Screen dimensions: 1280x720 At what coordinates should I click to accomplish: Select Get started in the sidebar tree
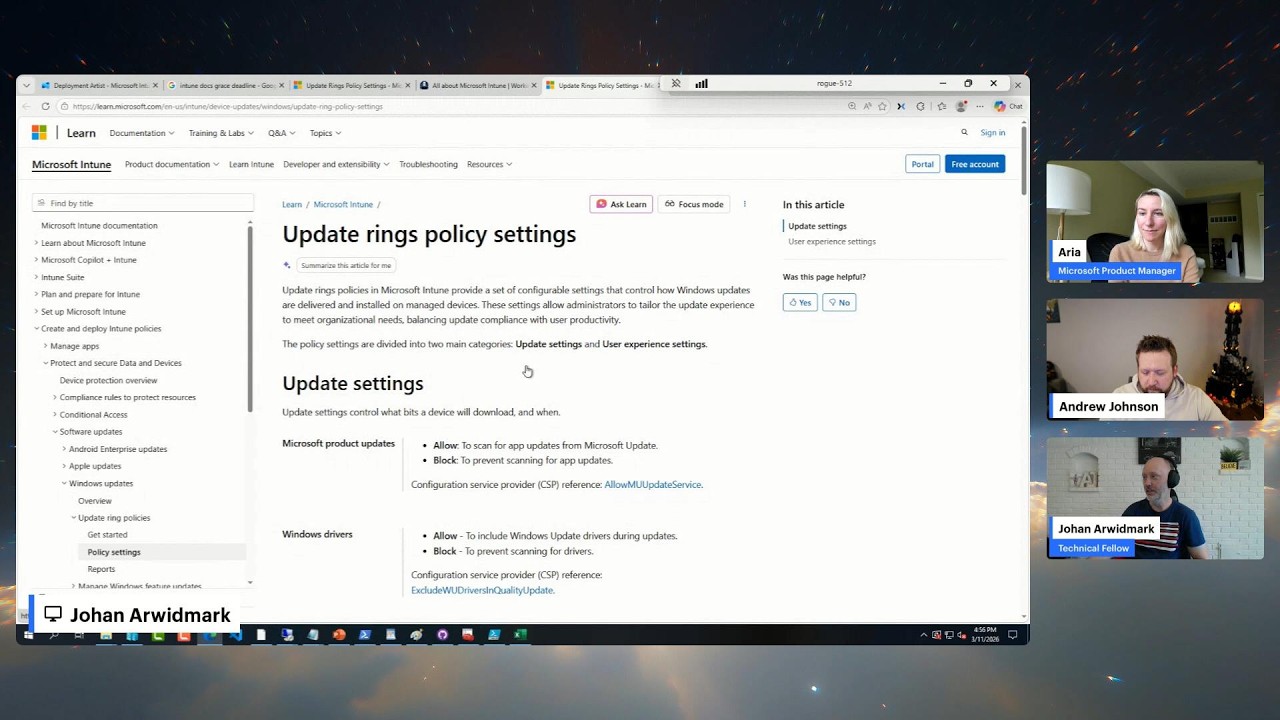(107, 535)
